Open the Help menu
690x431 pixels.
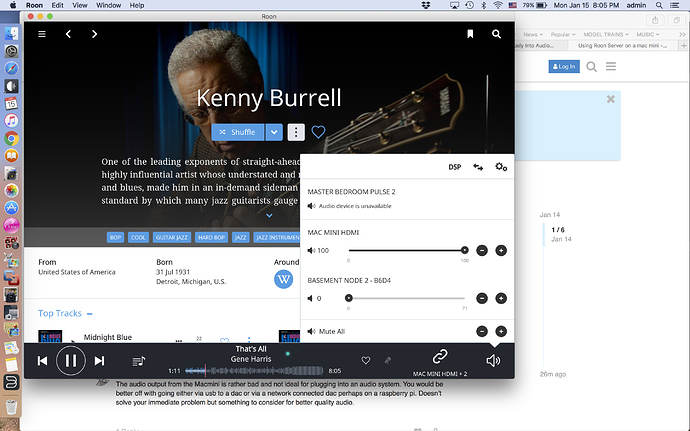pos(137,5)
